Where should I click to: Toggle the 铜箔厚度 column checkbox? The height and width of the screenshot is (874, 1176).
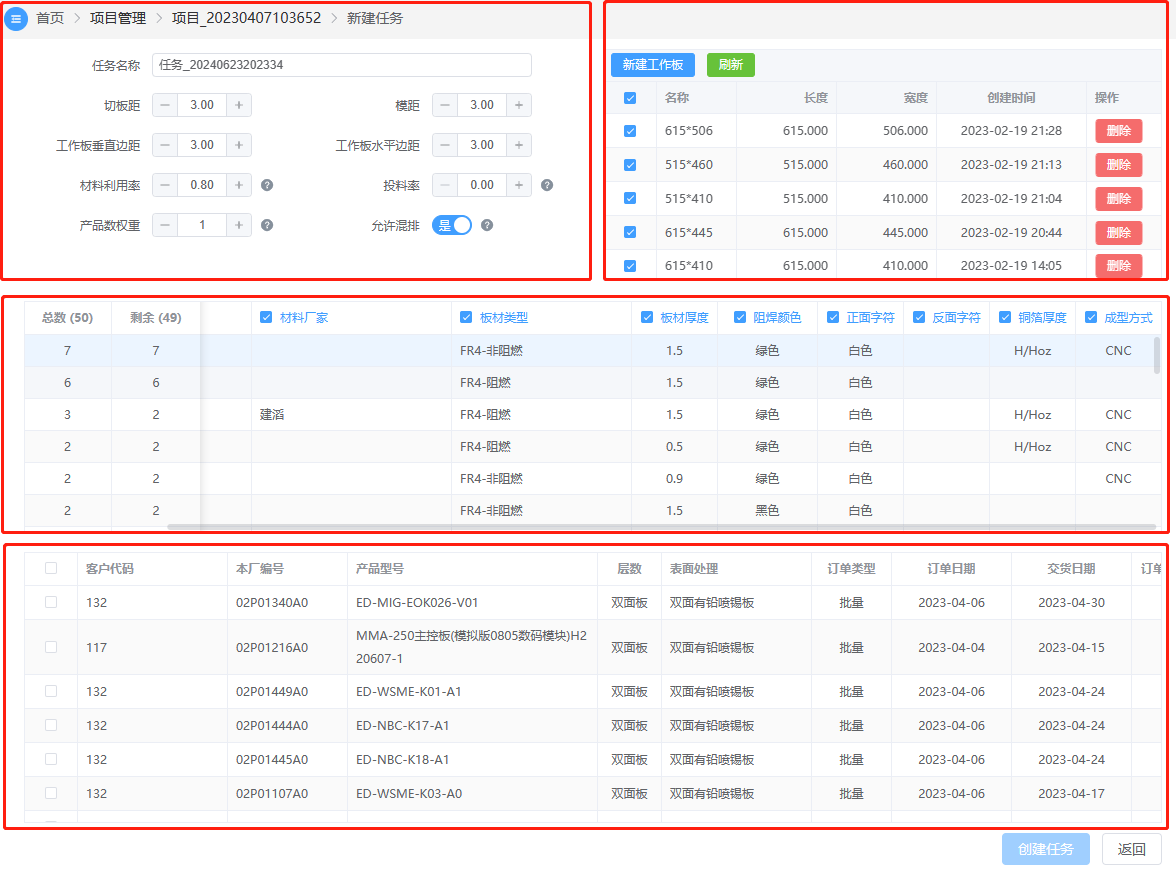[x=1005, y=317]
